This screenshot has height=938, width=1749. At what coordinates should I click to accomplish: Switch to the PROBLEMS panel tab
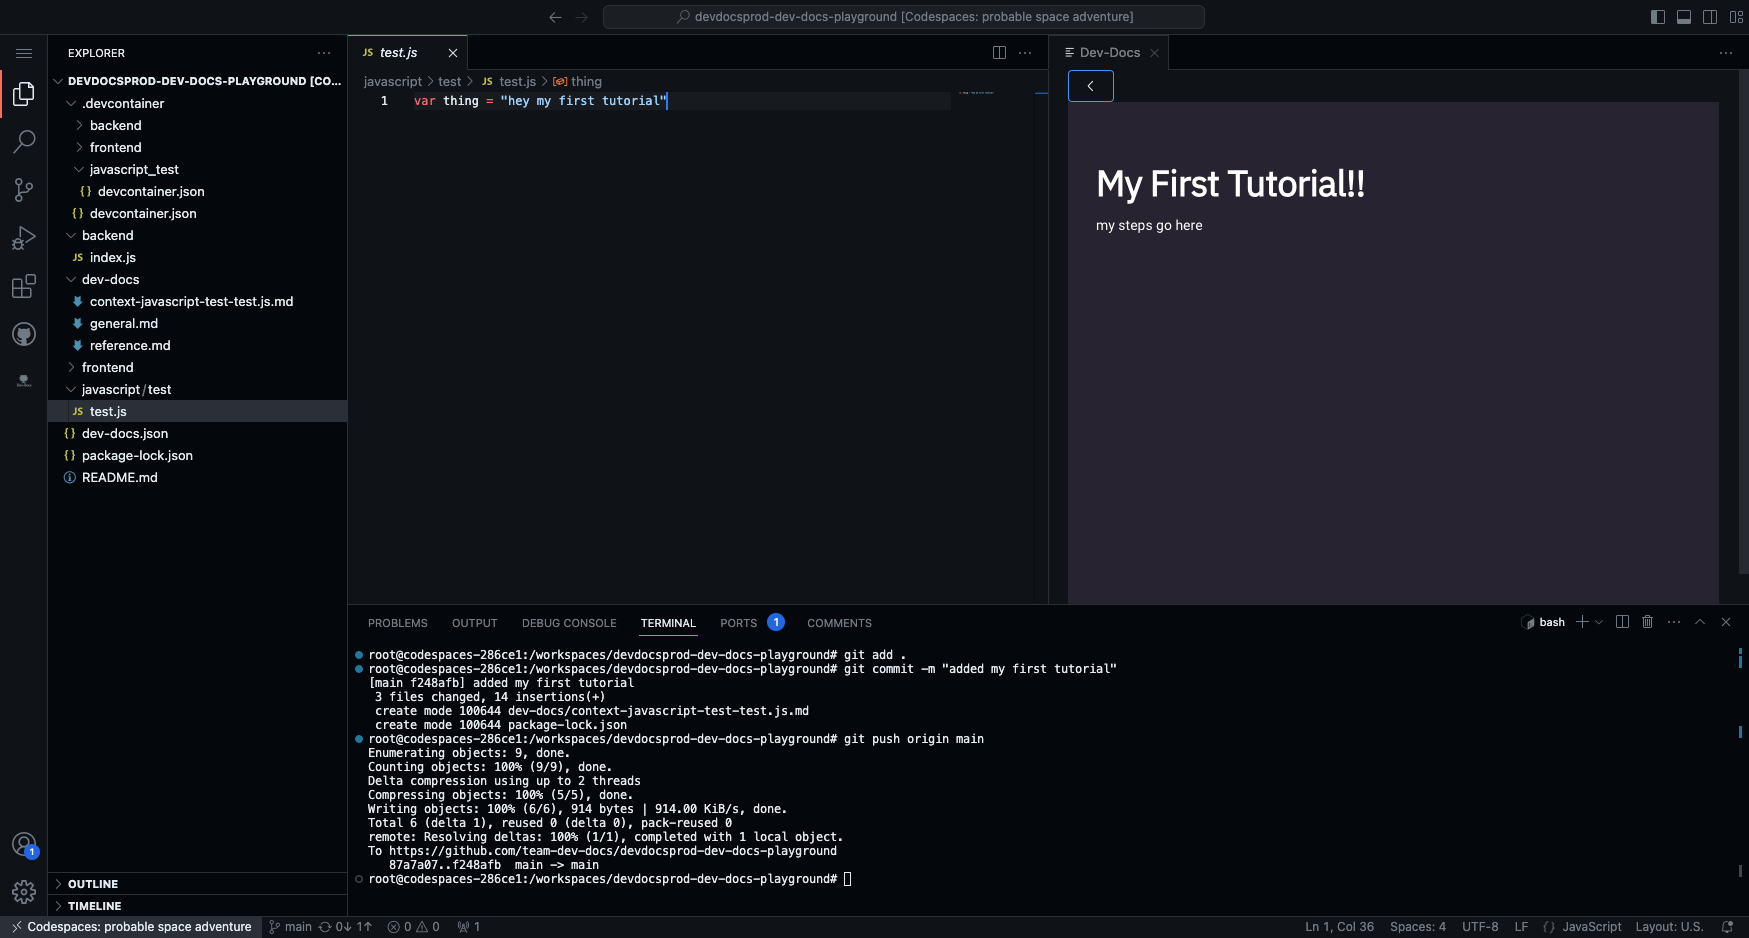coord(397,623)
